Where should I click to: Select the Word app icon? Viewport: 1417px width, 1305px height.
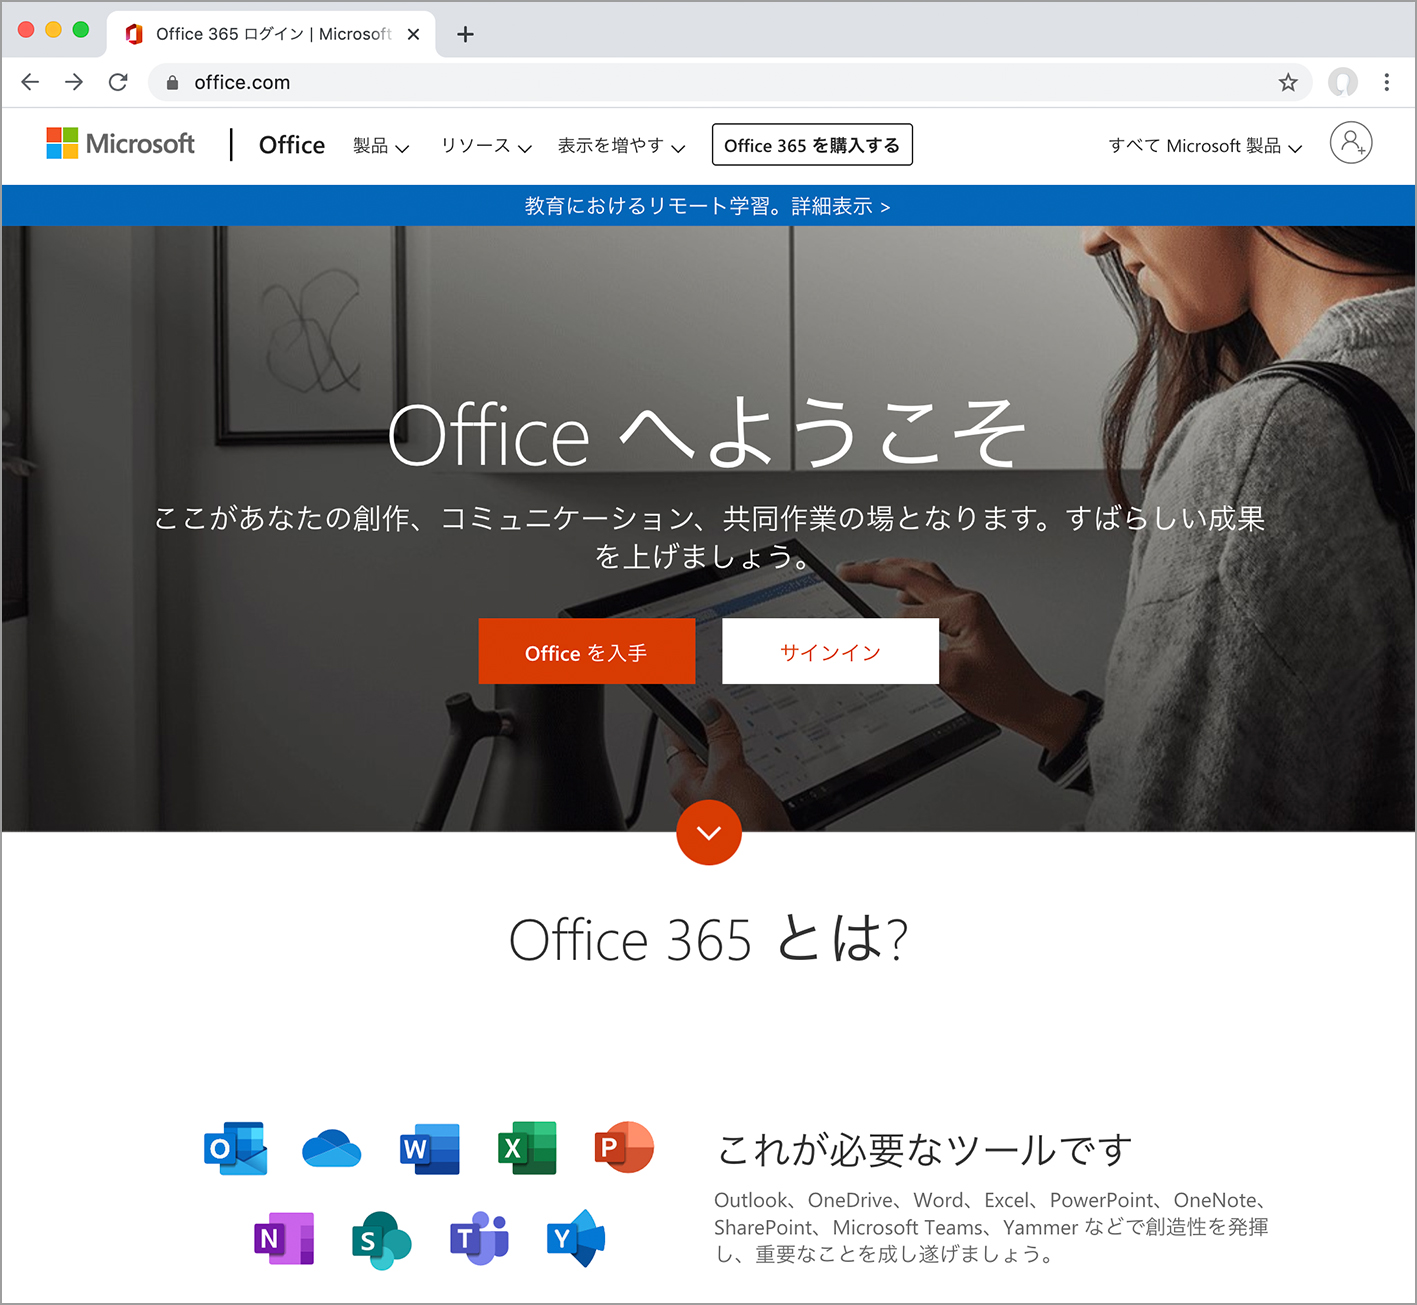tap(429, 1148)
